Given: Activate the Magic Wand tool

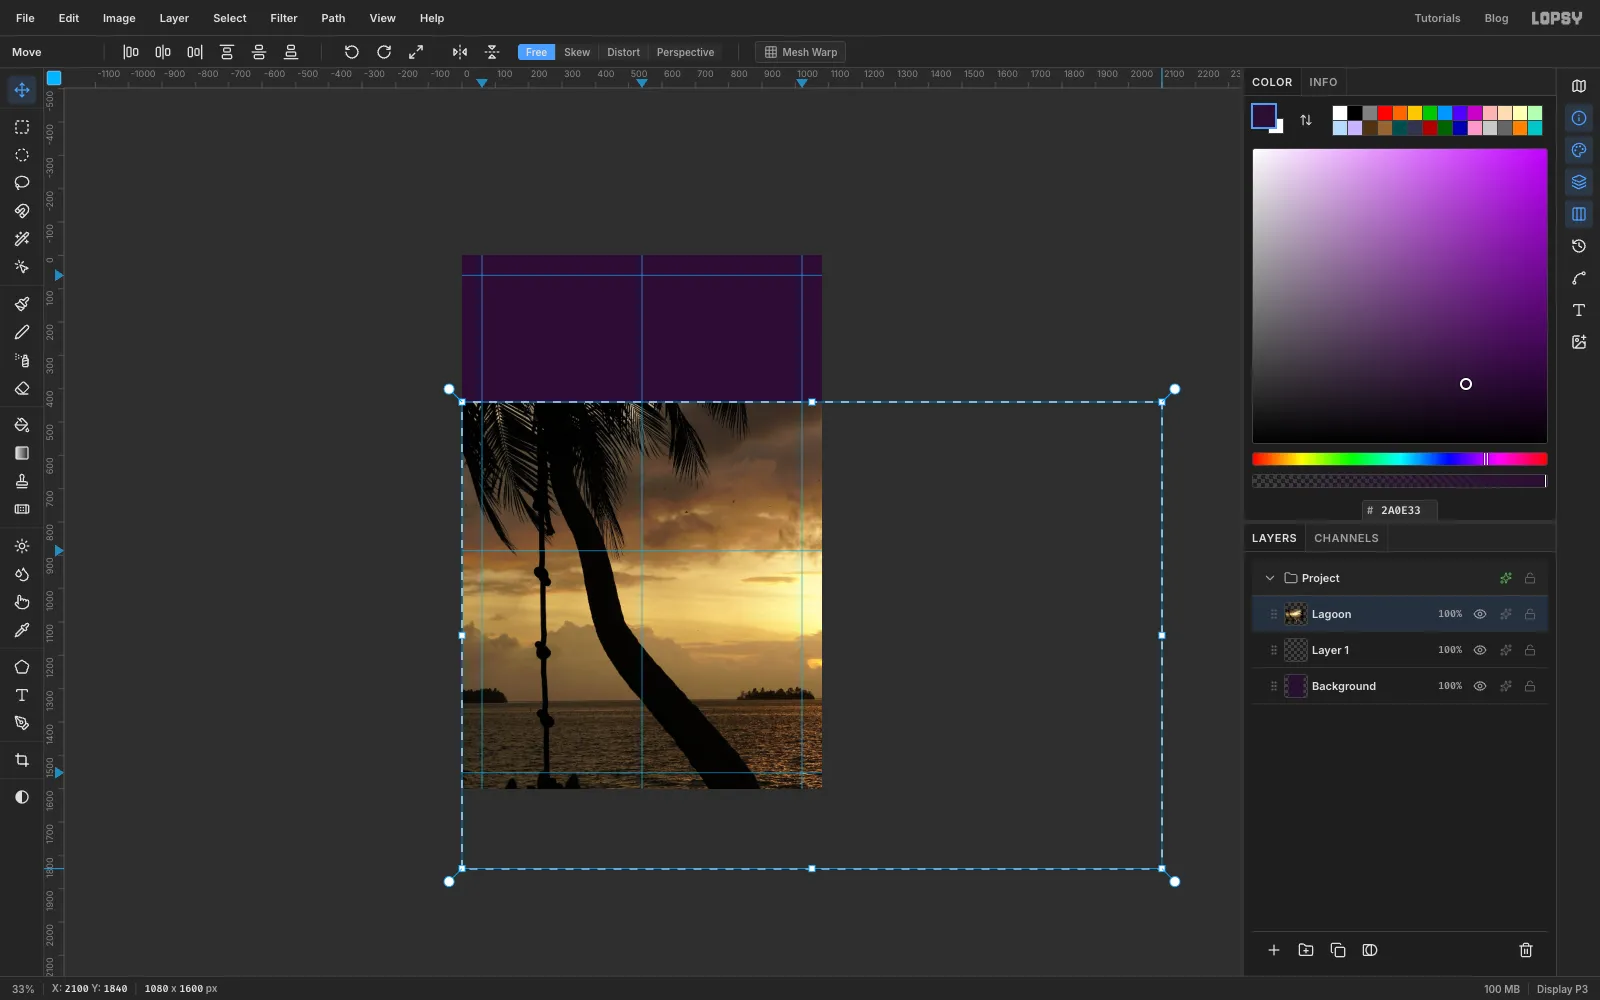Looking at the screenshot, I should click(22, 239).
